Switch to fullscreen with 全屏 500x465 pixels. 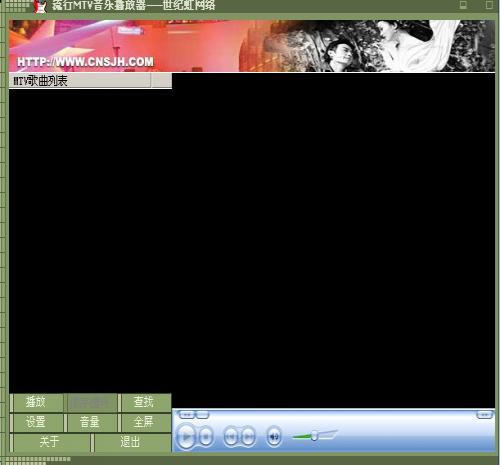click(144, 422)
